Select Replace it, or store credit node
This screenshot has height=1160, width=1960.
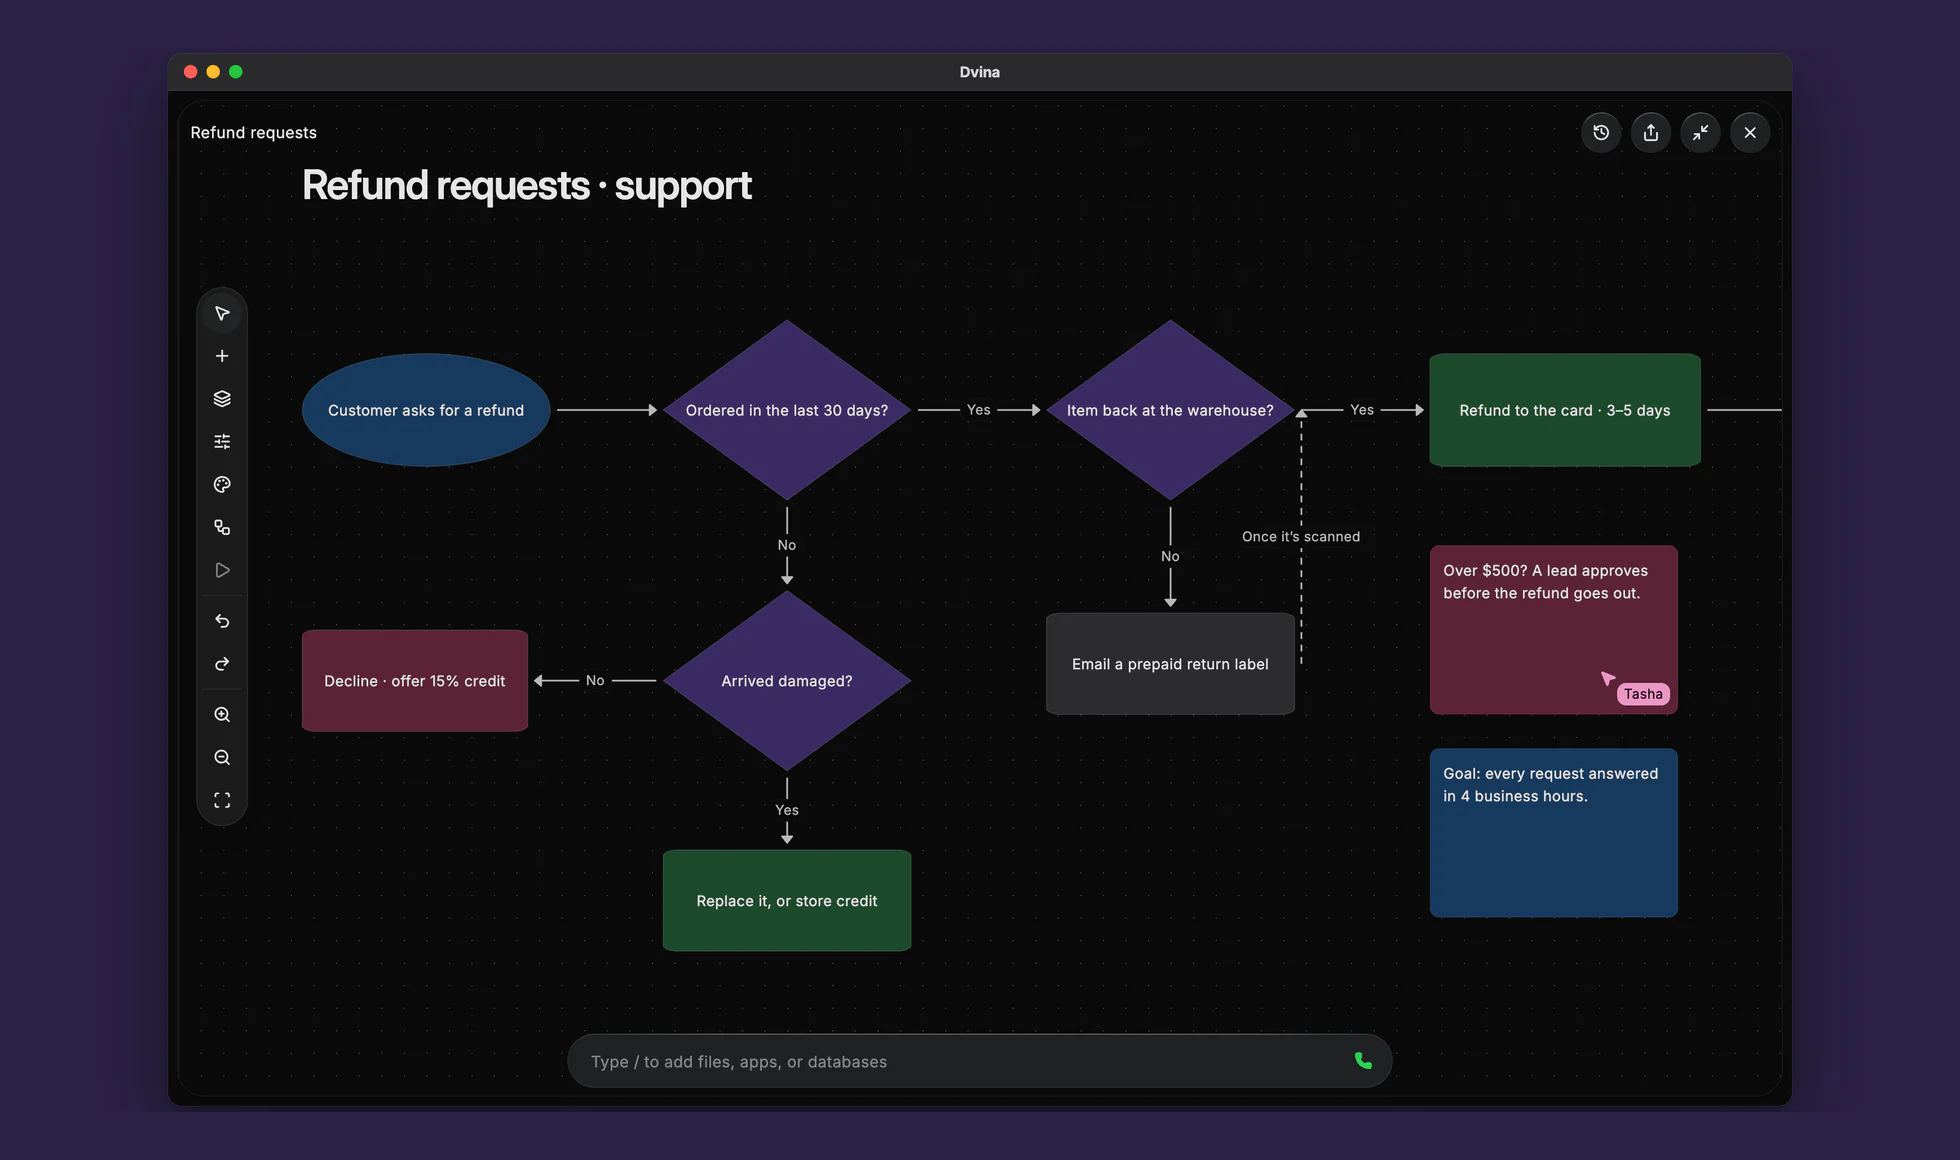point(787,901)
